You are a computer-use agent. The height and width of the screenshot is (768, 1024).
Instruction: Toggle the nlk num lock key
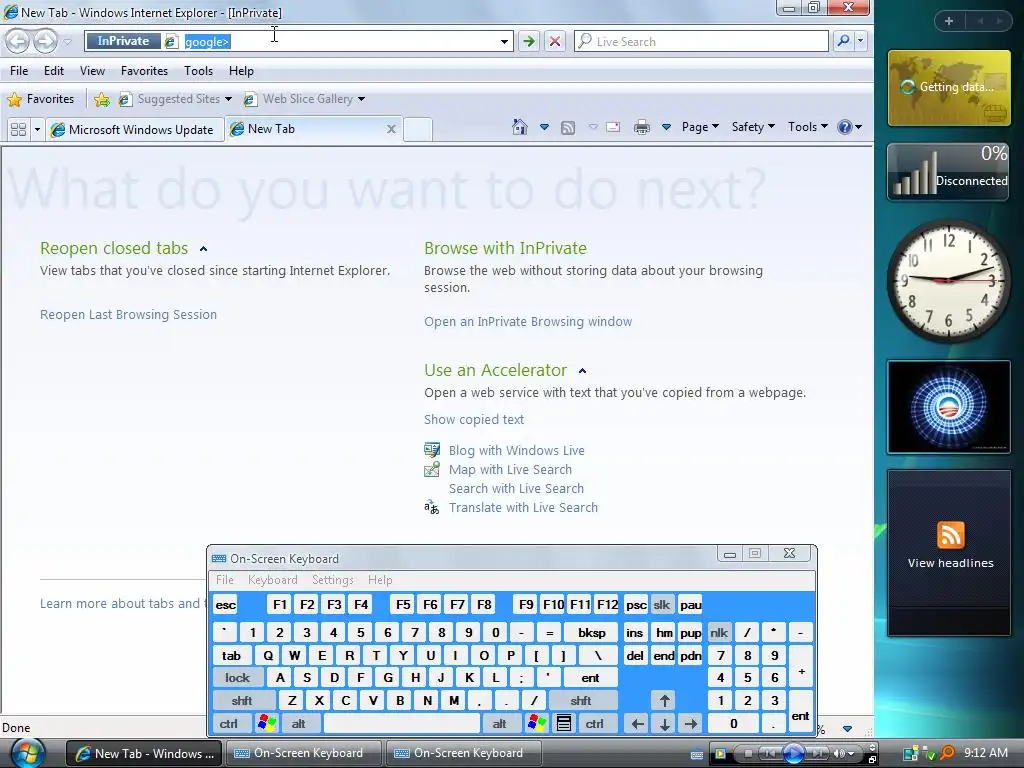tap(719, 633)
